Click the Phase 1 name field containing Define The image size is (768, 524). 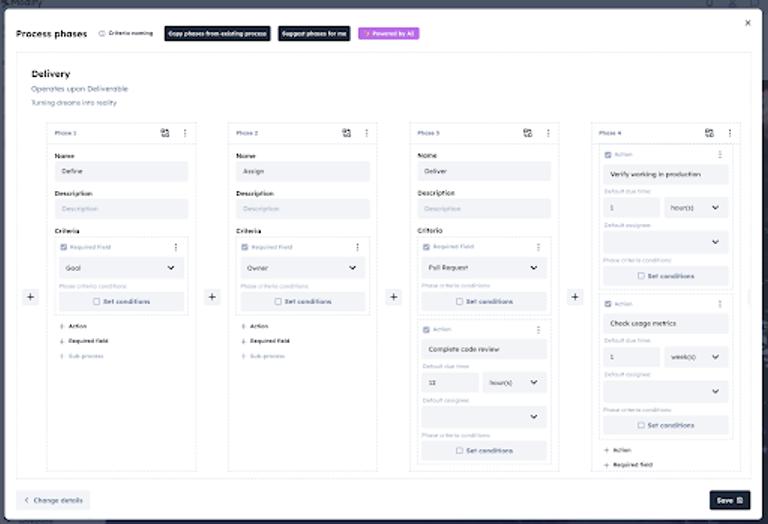pyautogui.click(x=121, y=171)
